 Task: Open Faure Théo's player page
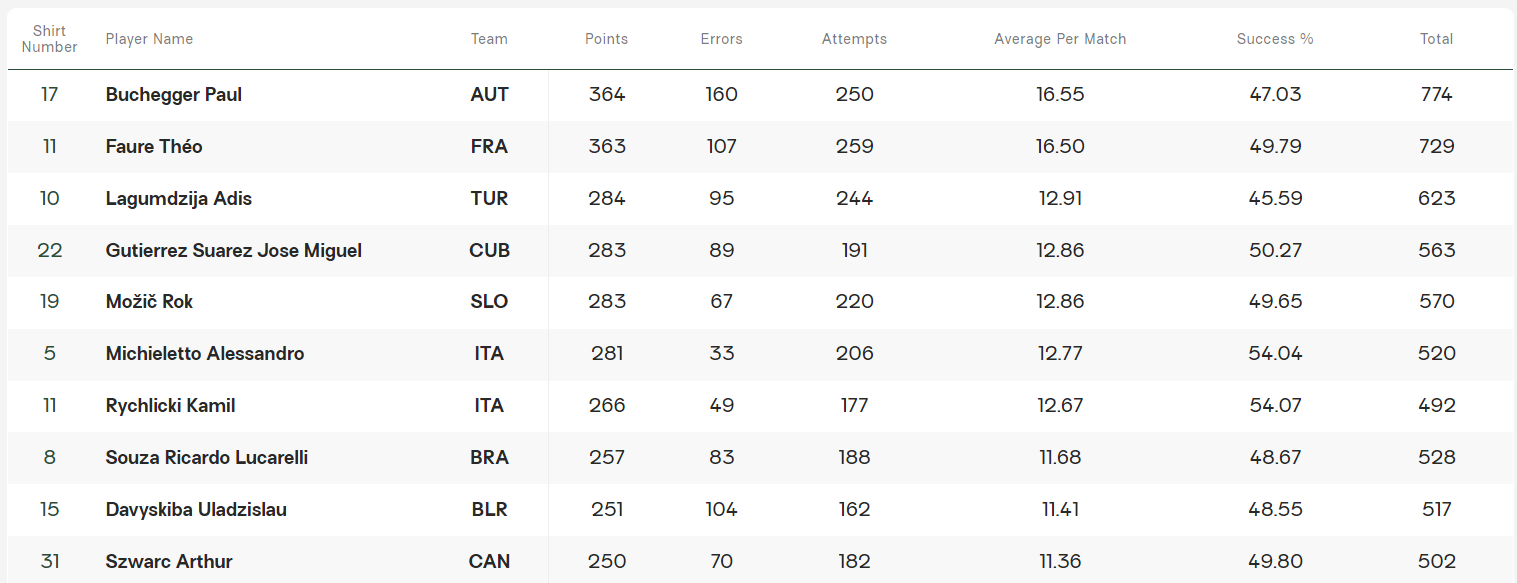pos(154,147)
